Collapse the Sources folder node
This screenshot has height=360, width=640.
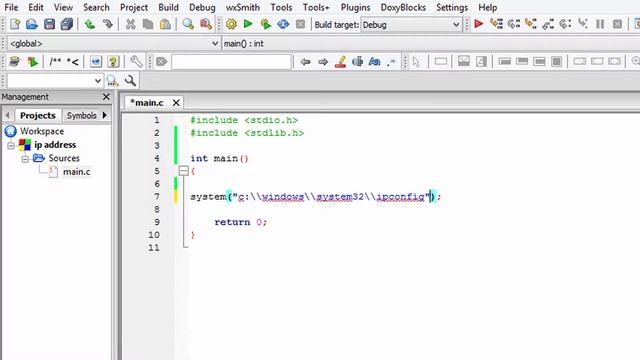point(25,158)
